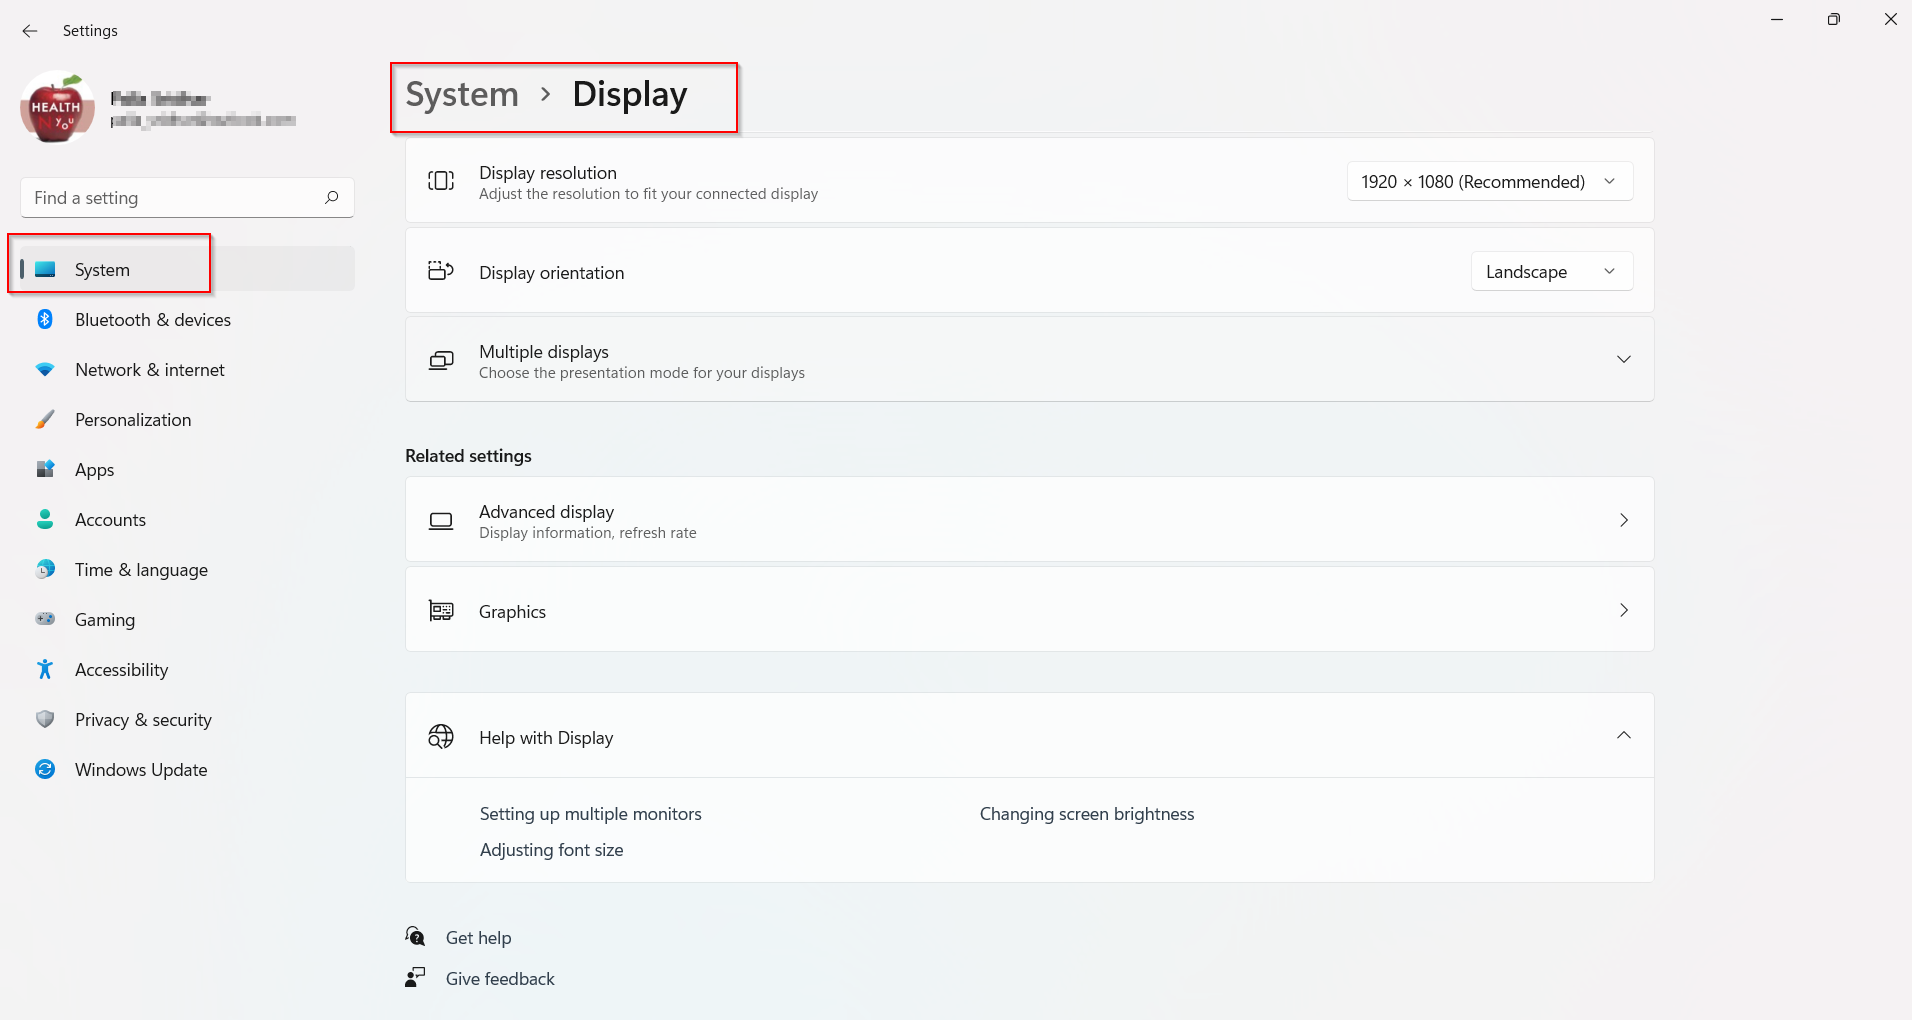Click the Get help link
This screenshot has width=1912, height=1020.
(x=478, y=938)
